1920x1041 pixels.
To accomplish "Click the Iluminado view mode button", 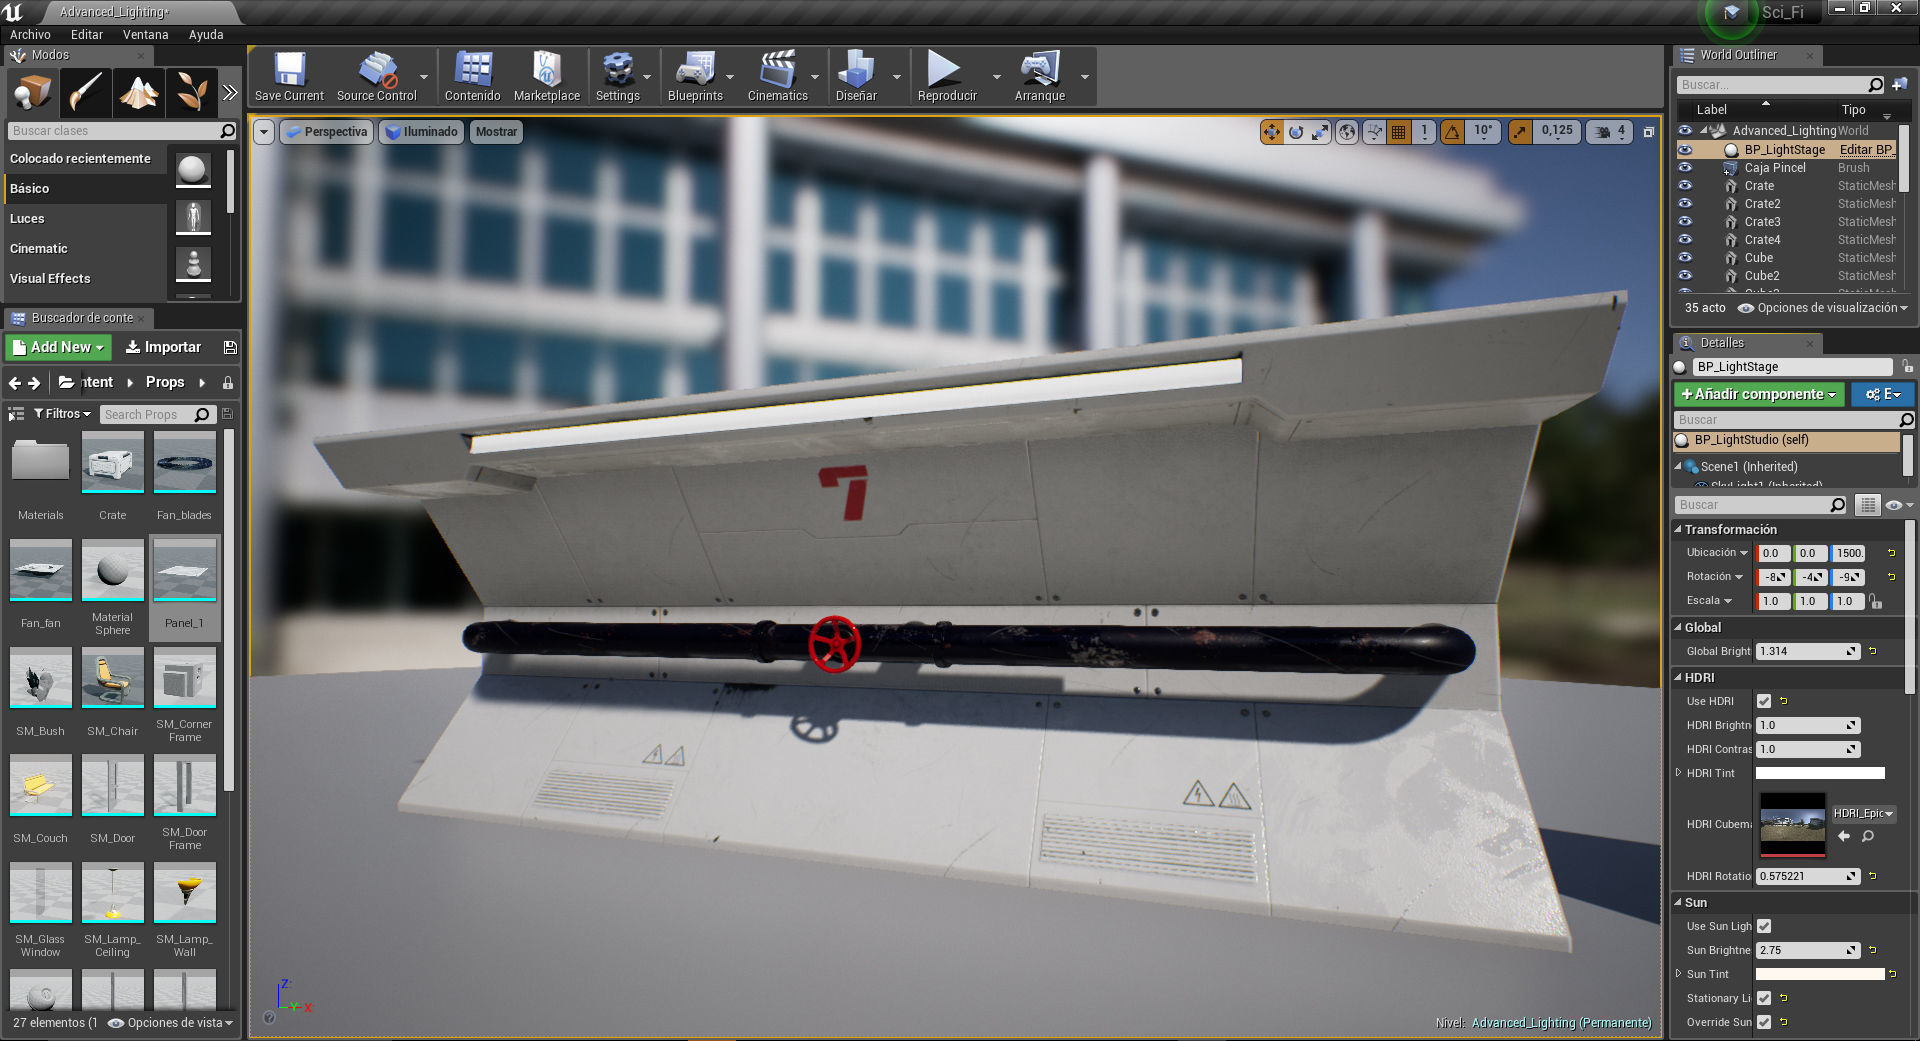I will tap(421, 132).
